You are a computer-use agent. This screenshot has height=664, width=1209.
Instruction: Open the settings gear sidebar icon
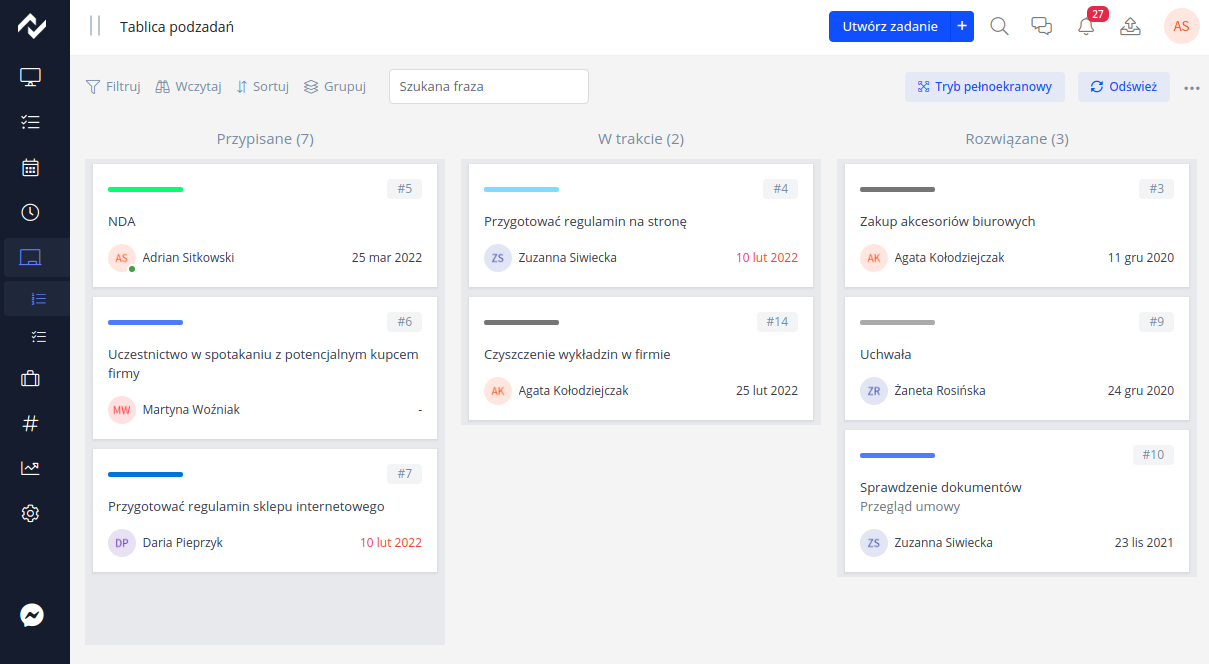pos(31,513)
